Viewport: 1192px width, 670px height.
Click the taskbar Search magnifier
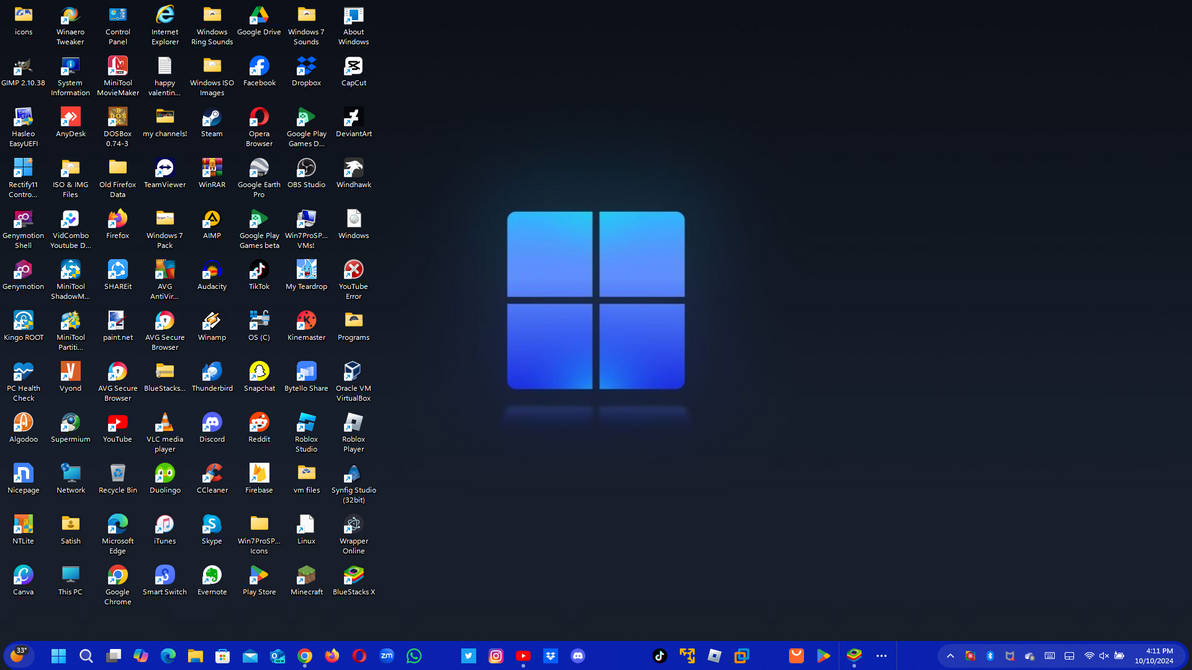coord(86,656)
